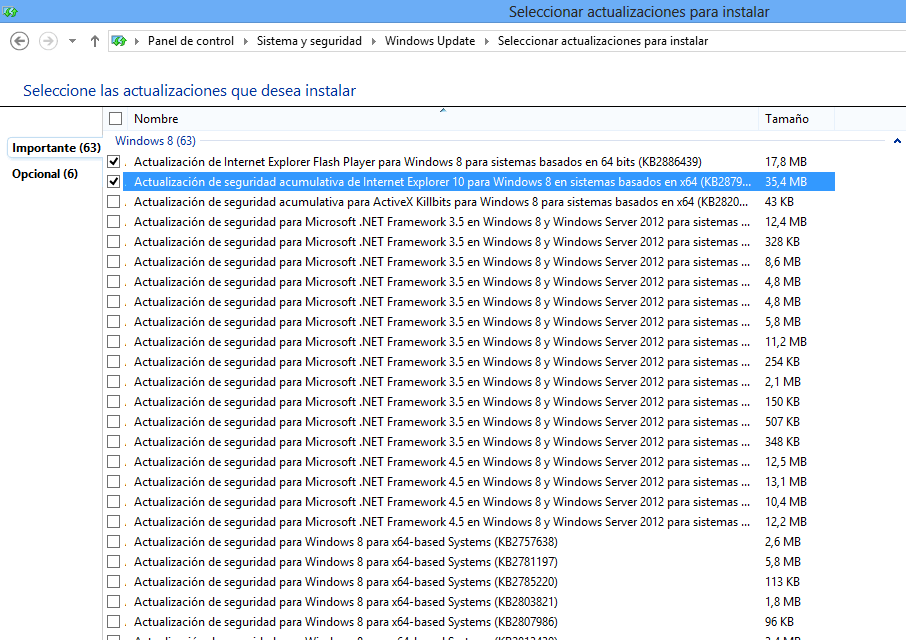Image resolution: width=906 pixels, height=640 pixels.
Task: Sort by the Tamaño column header
Action: coord(787,119)
